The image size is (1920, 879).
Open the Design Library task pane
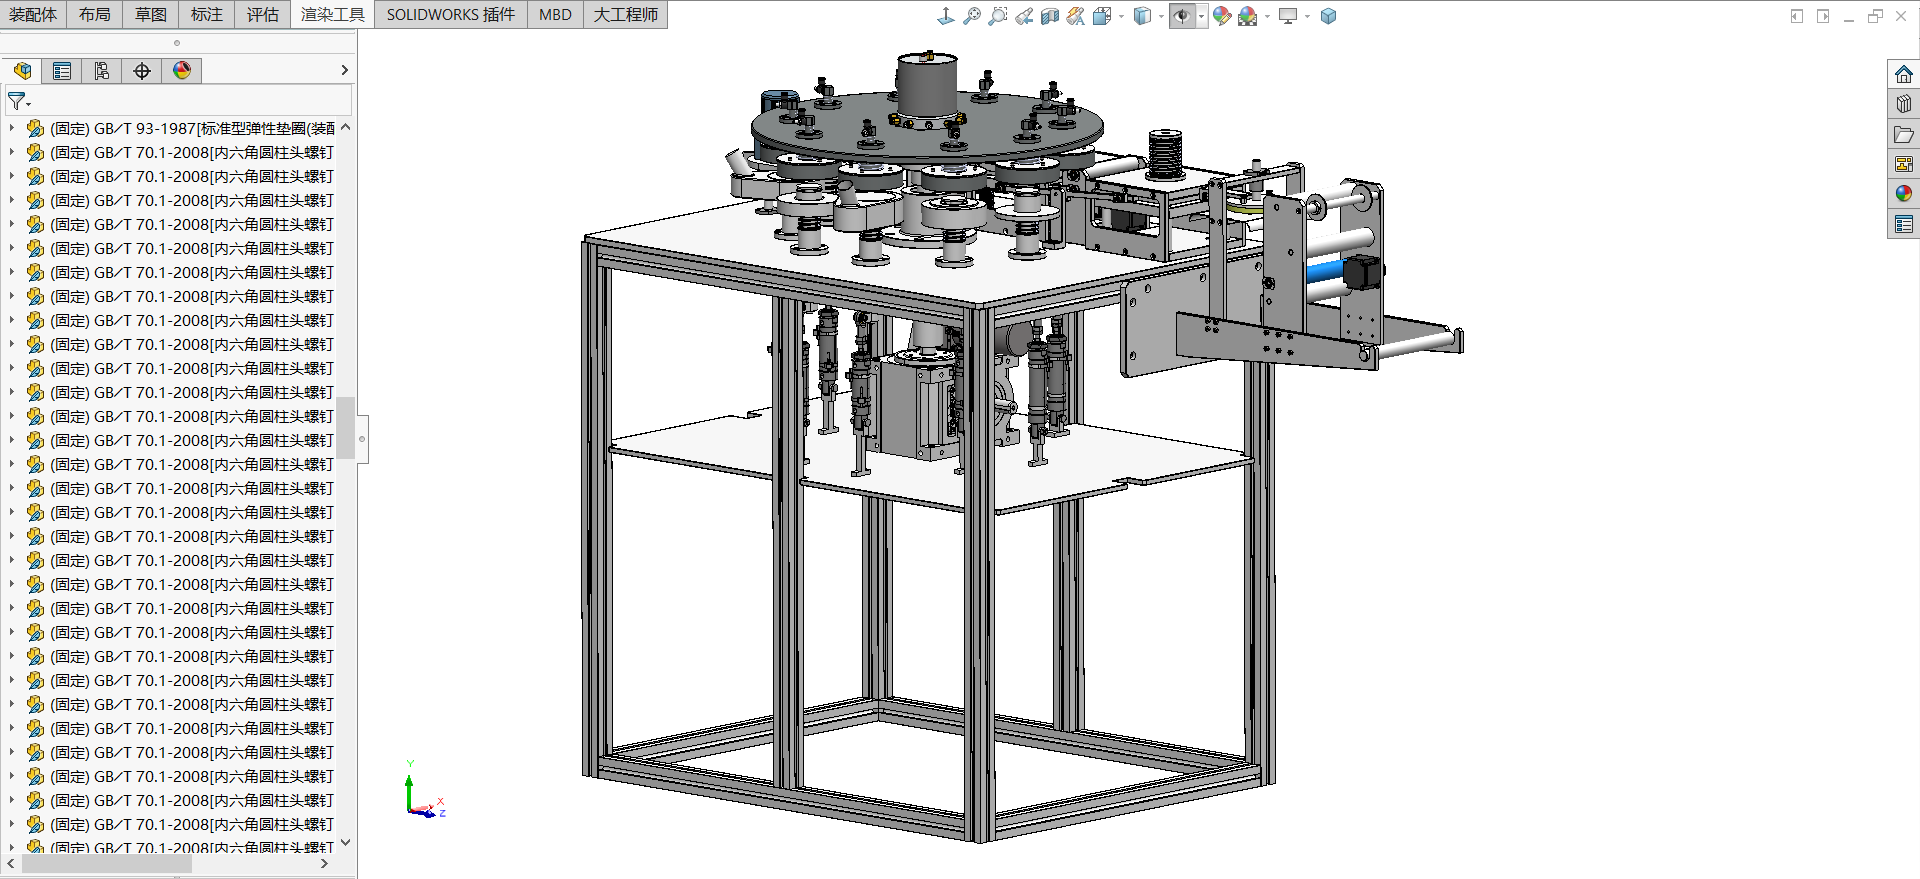click(x=1903, y=104)
